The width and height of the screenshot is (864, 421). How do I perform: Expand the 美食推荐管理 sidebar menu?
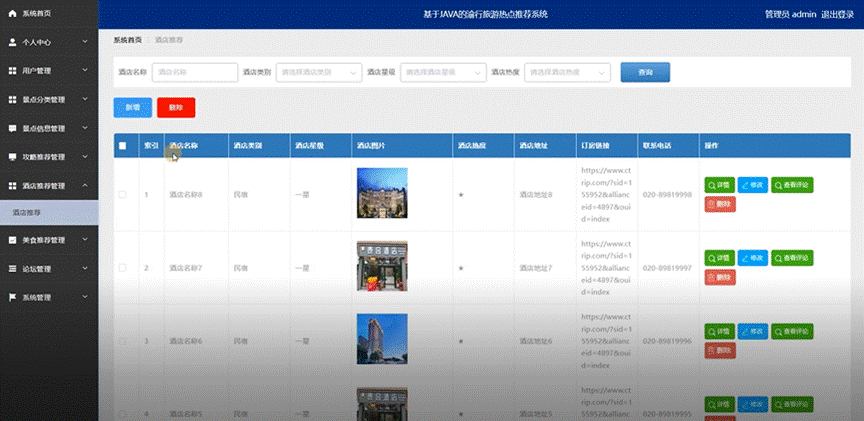49,240
